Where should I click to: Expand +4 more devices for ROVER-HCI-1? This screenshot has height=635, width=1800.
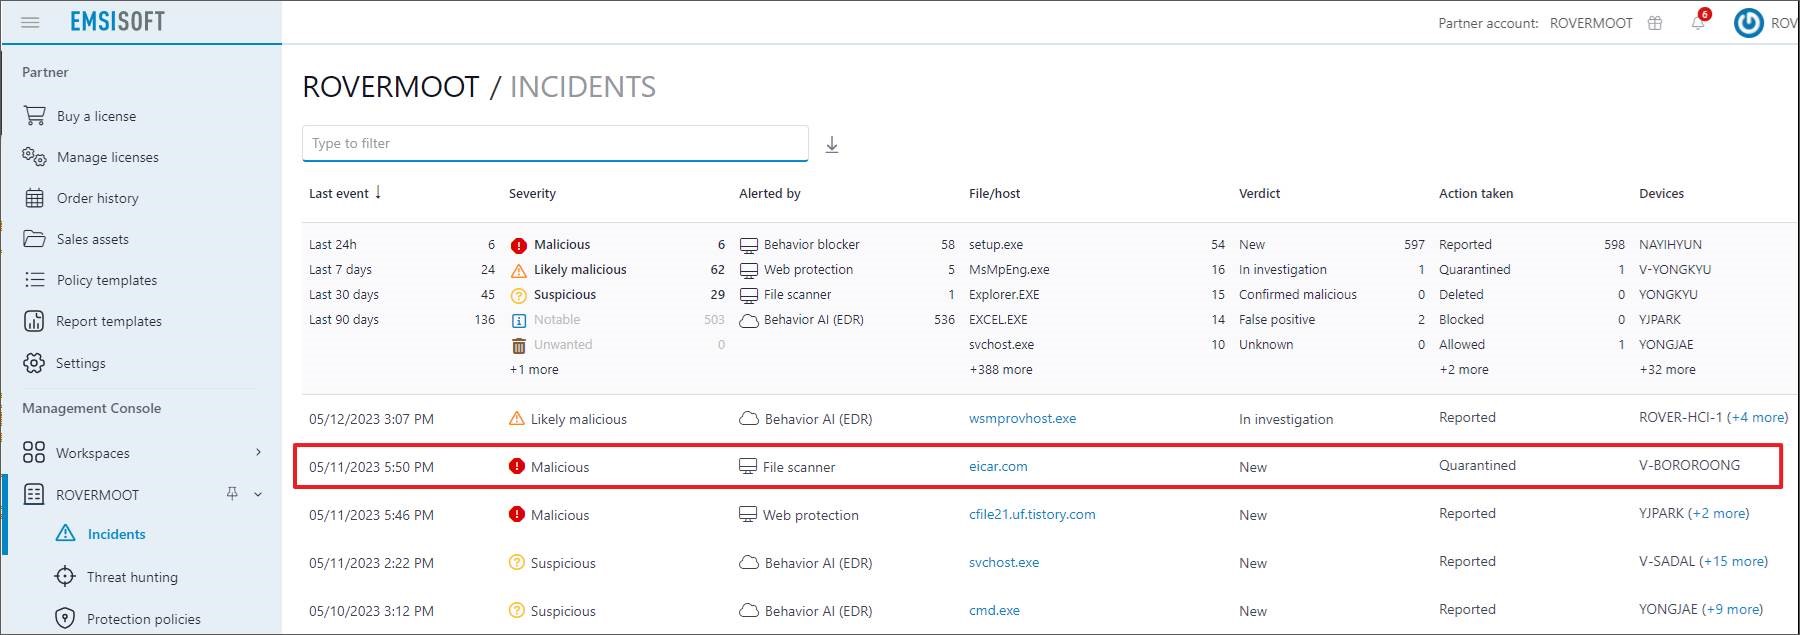point(1757,418)
